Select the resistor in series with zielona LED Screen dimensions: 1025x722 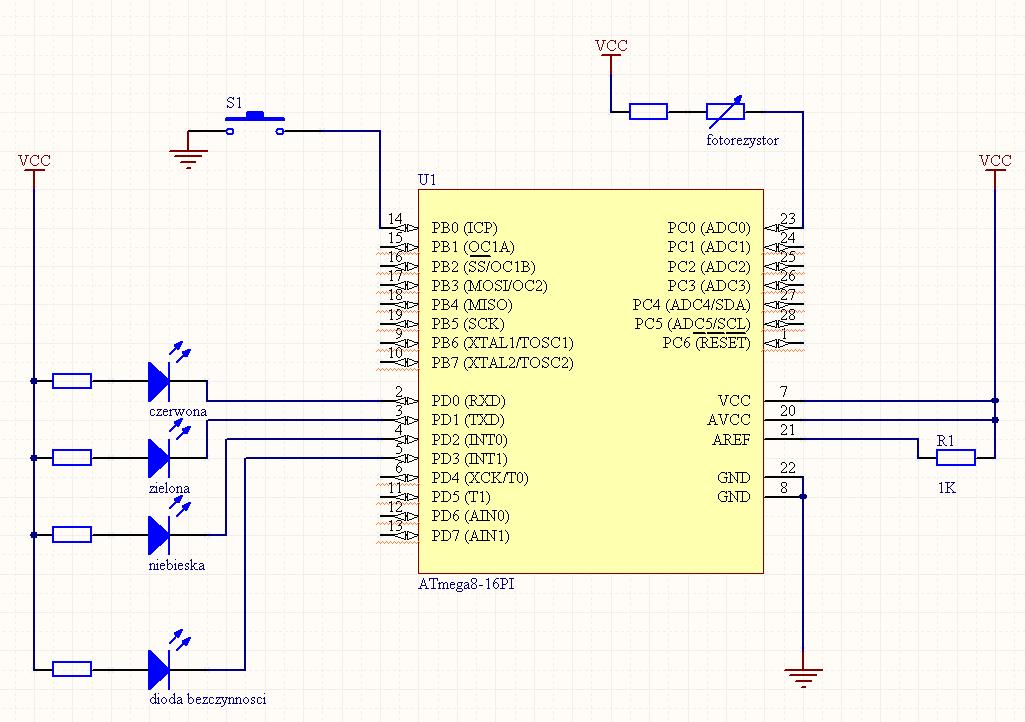point(72,458)
